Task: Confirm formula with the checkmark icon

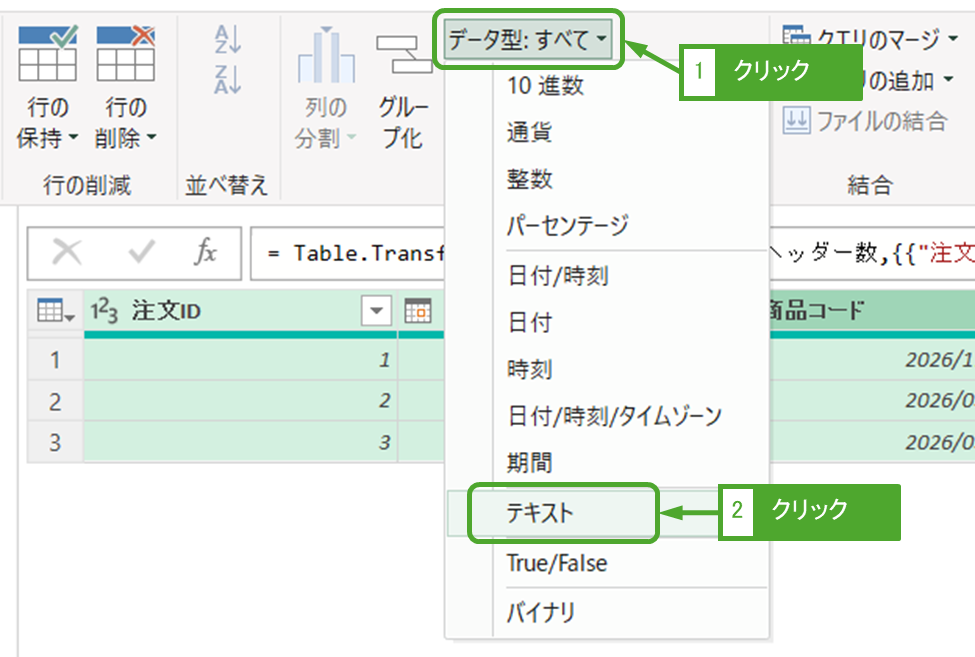Action: [x=141, y=253]
